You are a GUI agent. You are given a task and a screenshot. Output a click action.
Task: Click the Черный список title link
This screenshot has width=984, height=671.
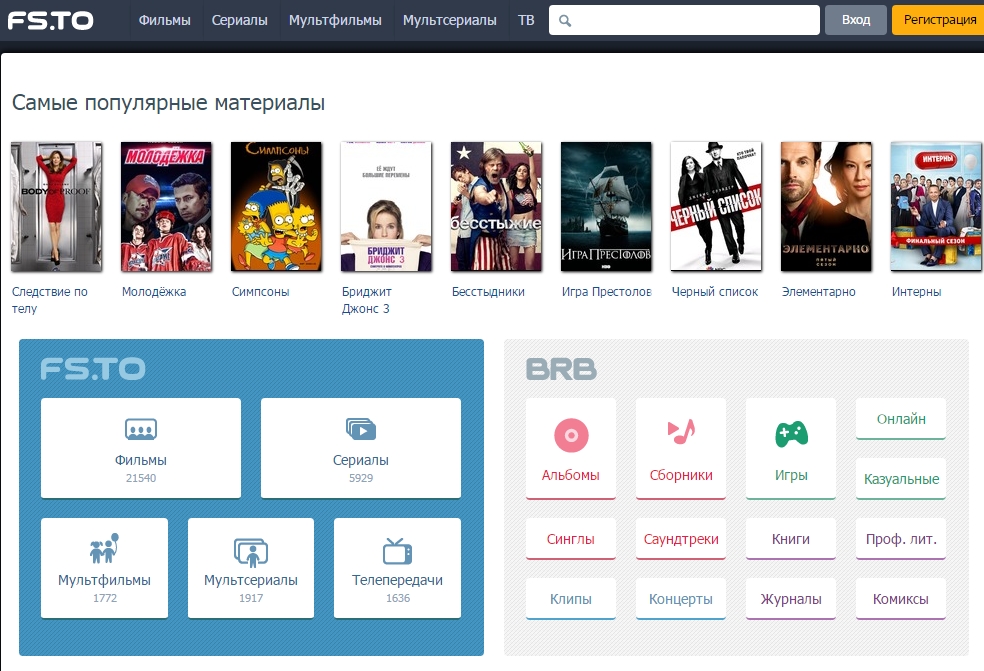pyautogui.click(x=715, y=292)
